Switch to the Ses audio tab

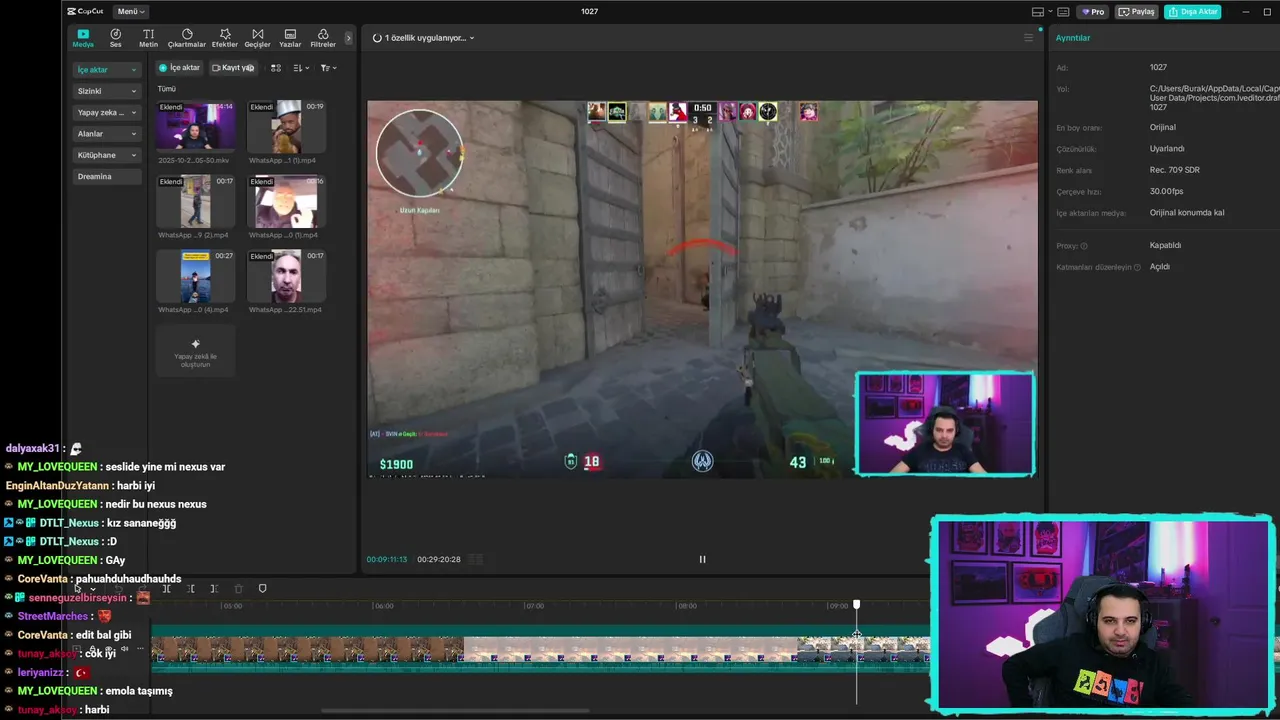pyautogui.click(x=116, y=38)
